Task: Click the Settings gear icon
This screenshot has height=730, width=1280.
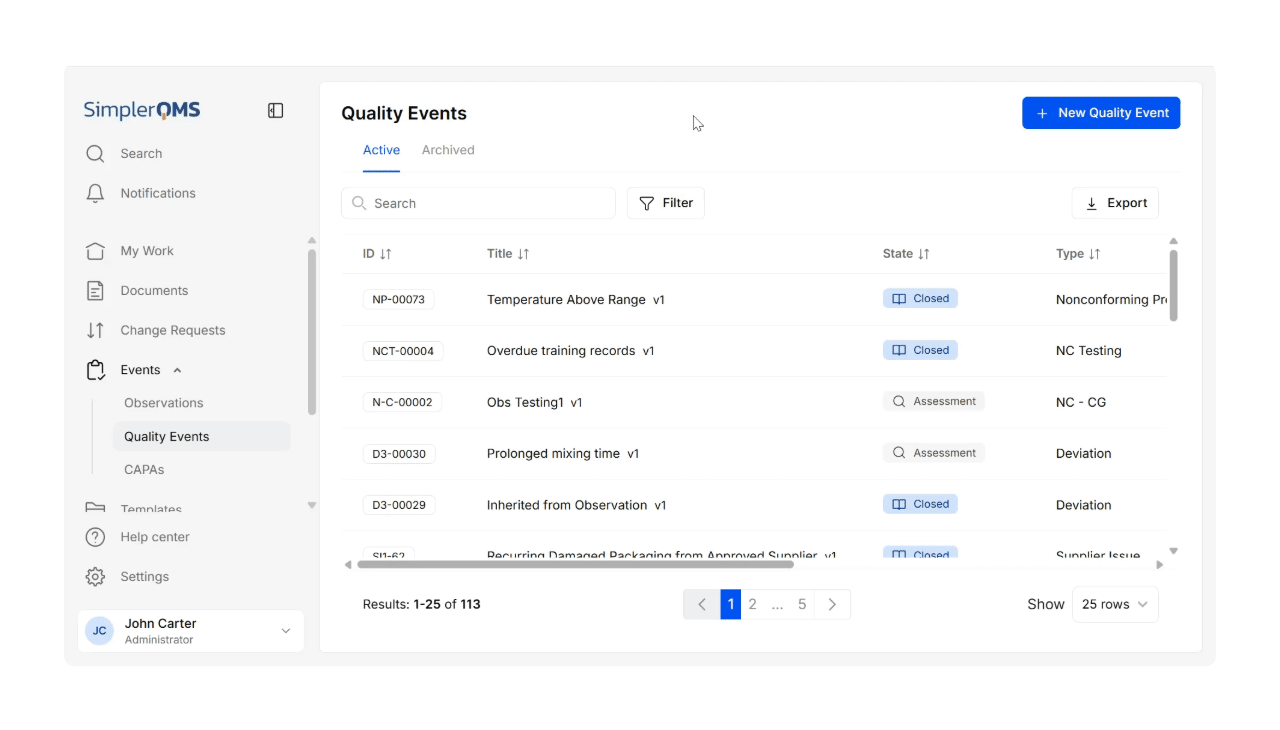Action: point(95,577)
